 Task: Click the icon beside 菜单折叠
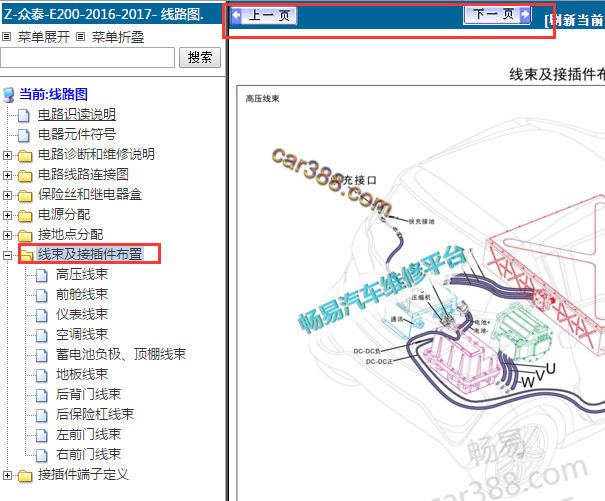tap(80, 37)
